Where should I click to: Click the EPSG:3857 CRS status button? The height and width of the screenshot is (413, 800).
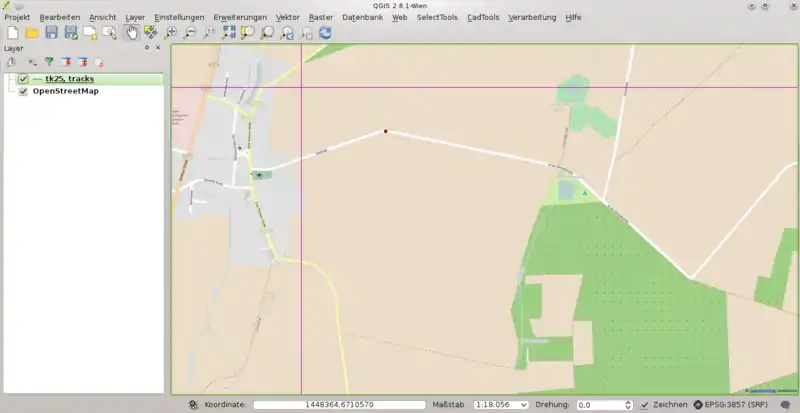pos(732,405)
